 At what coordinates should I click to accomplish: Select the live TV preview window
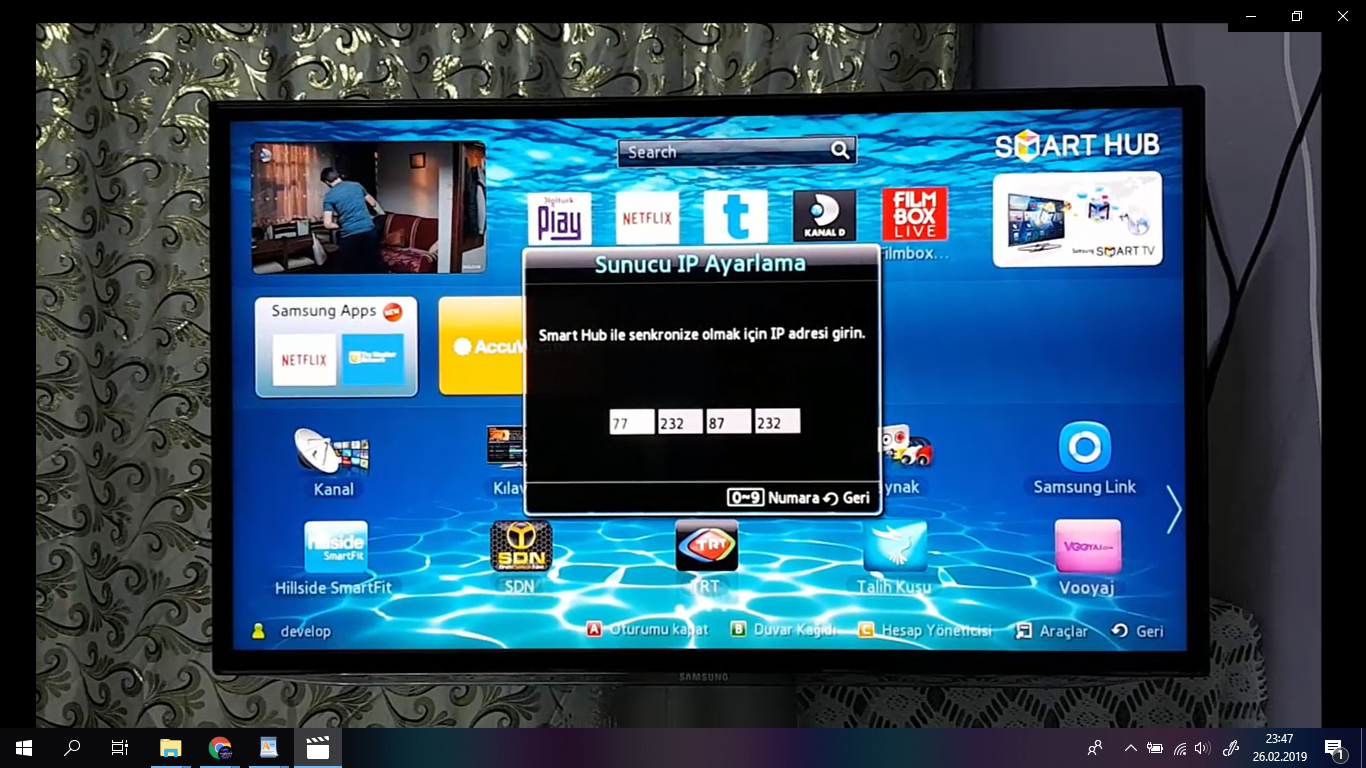(x=368, y=207)
